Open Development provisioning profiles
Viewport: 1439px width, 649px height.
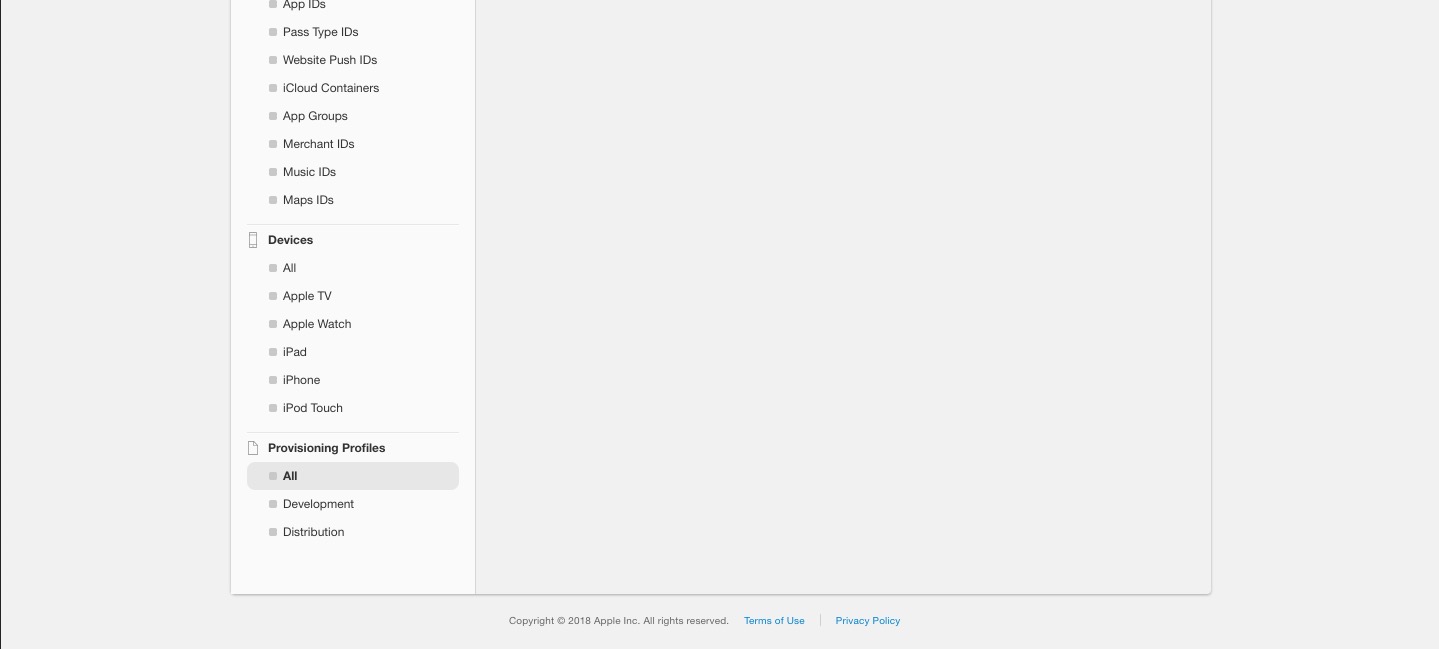click(318, 504)
